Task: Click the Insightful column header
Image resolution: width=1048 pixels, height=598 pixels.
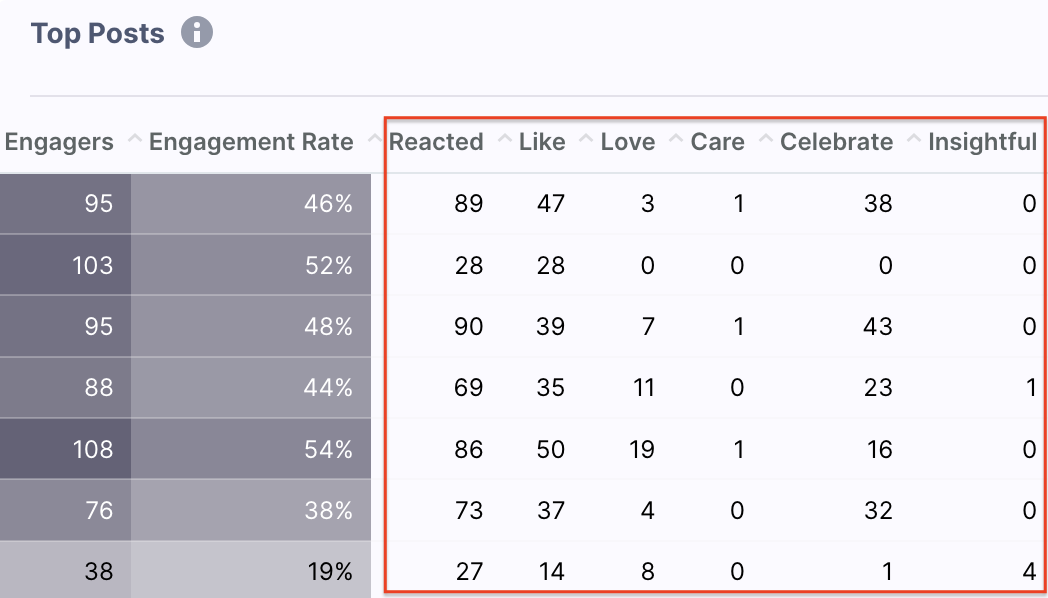Action: tap(982, 142)
